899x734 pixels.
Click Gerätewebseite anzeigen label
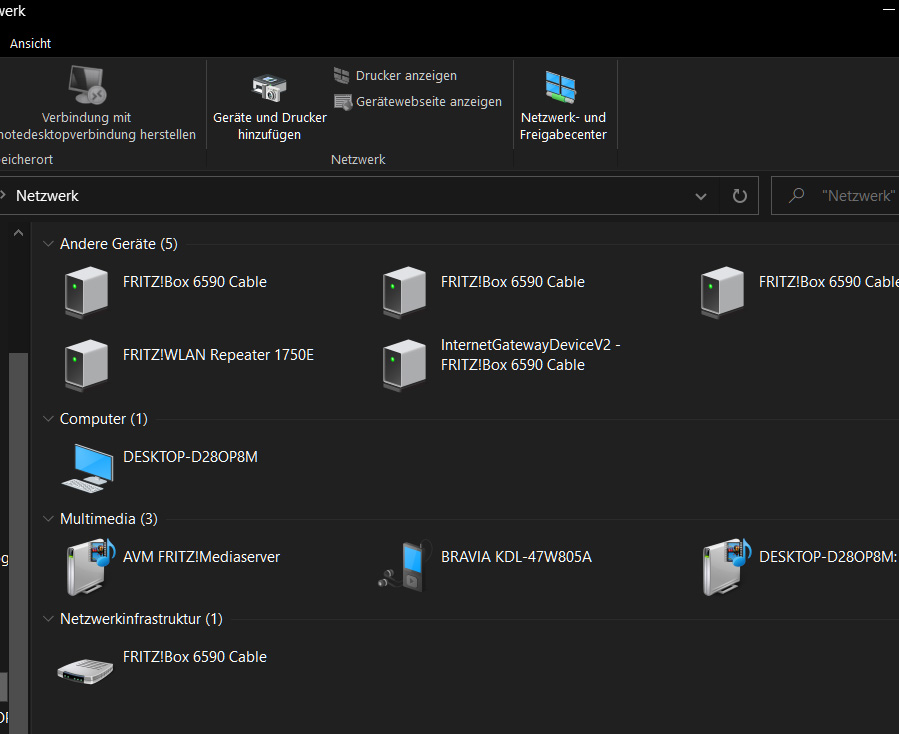[x=428, y=101]
